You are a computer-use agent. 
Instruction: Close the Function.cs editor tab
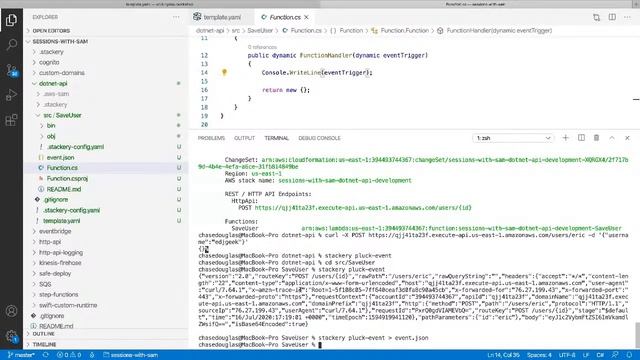click(x=306, y=17)
